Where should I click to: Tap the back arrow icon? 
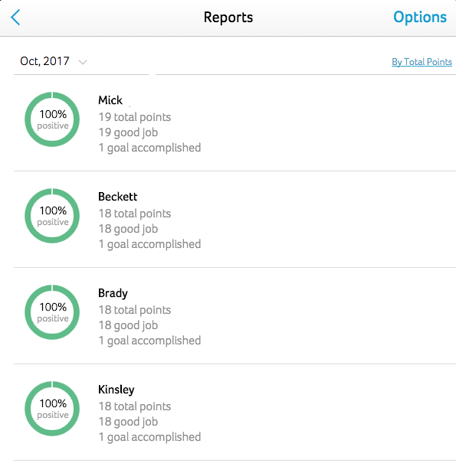click(15, 17)
